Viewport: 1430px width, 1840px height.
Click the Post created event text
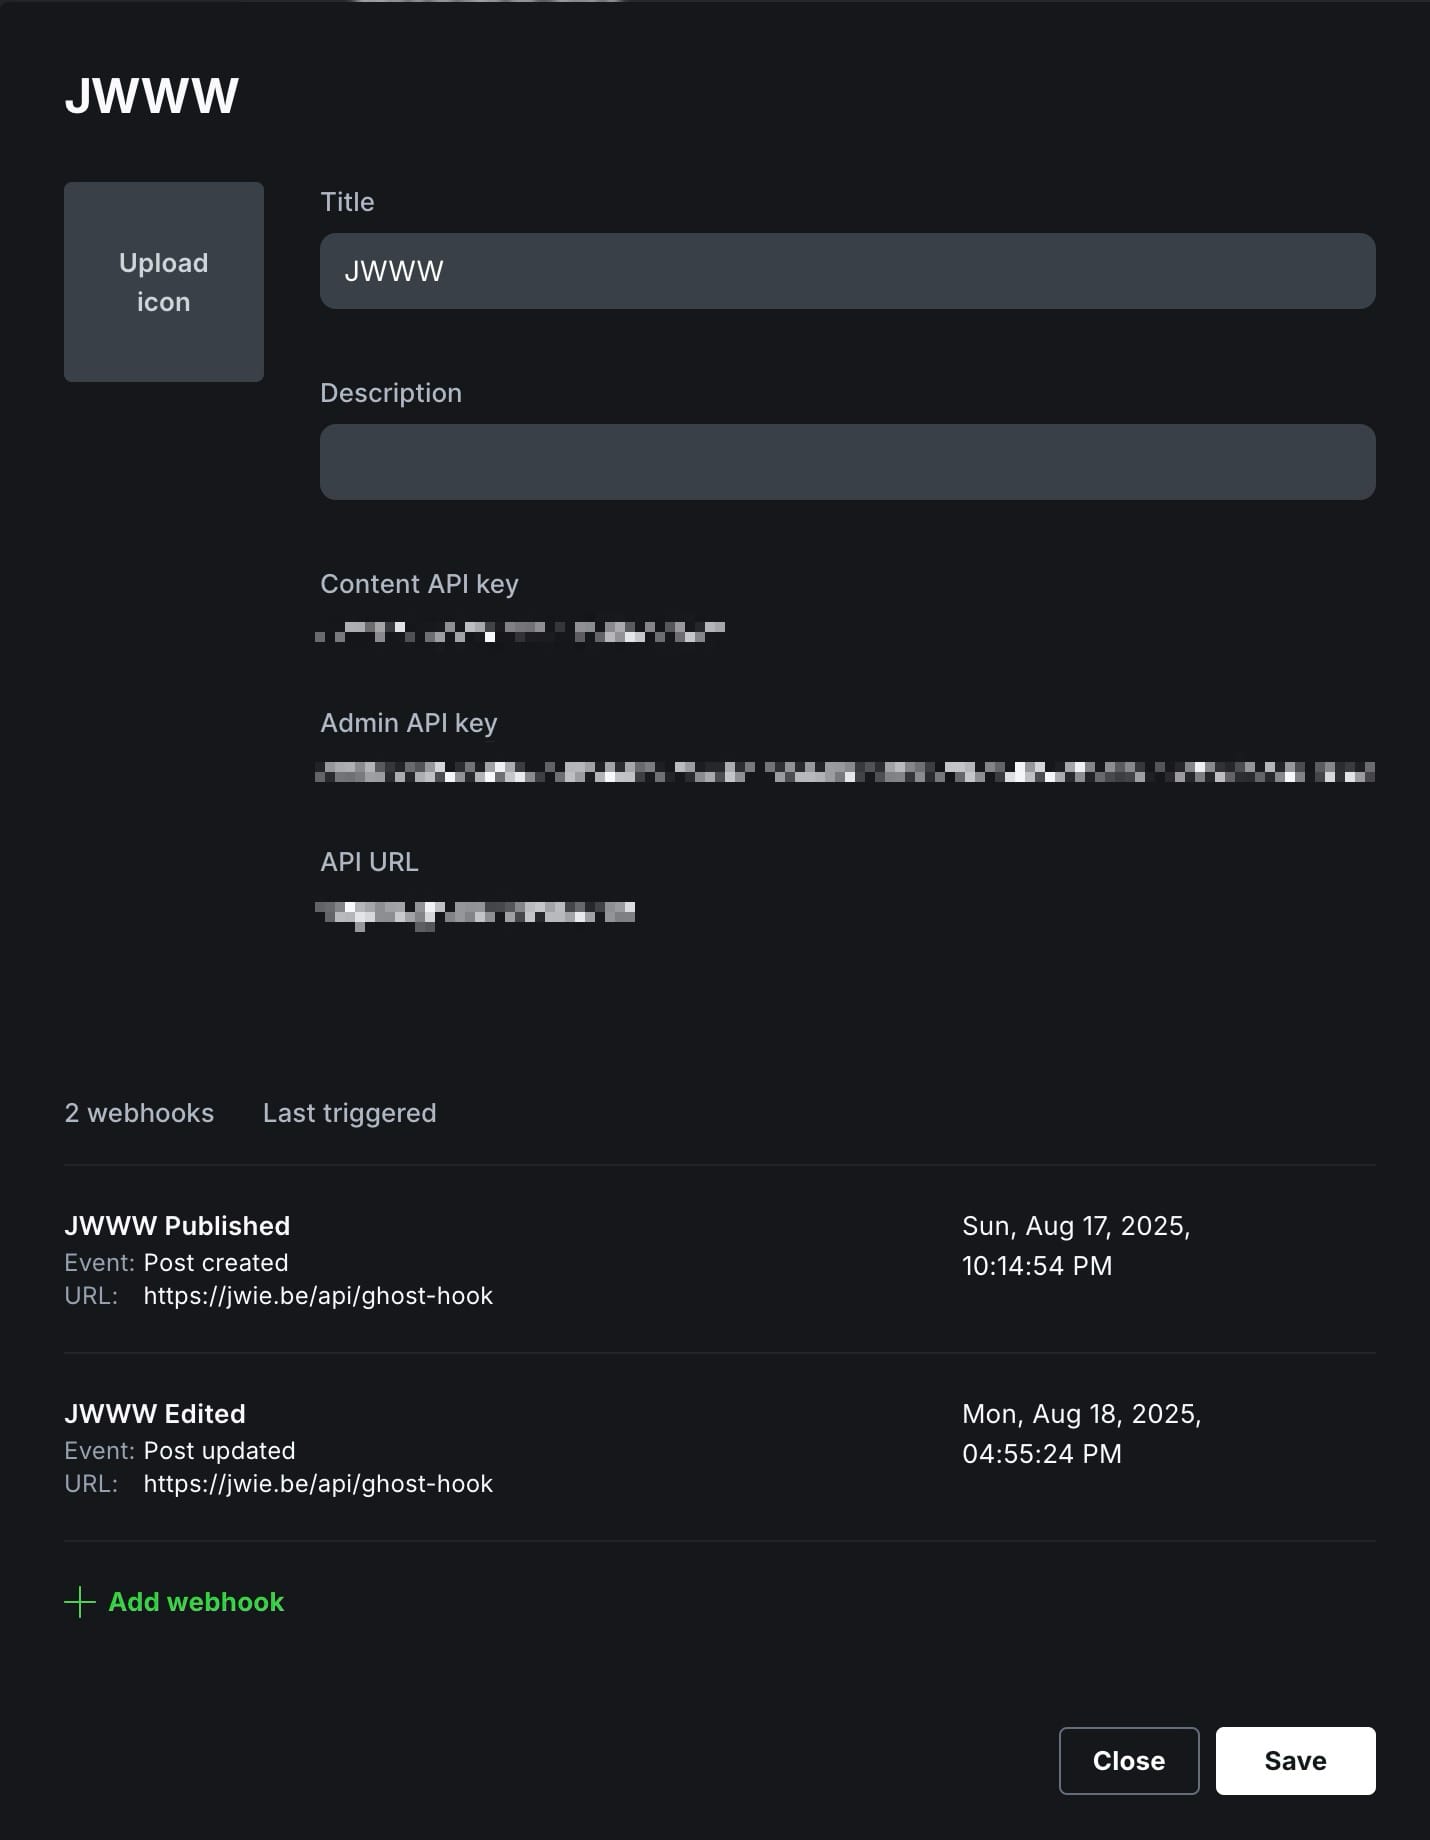(x=216, y=1263)
